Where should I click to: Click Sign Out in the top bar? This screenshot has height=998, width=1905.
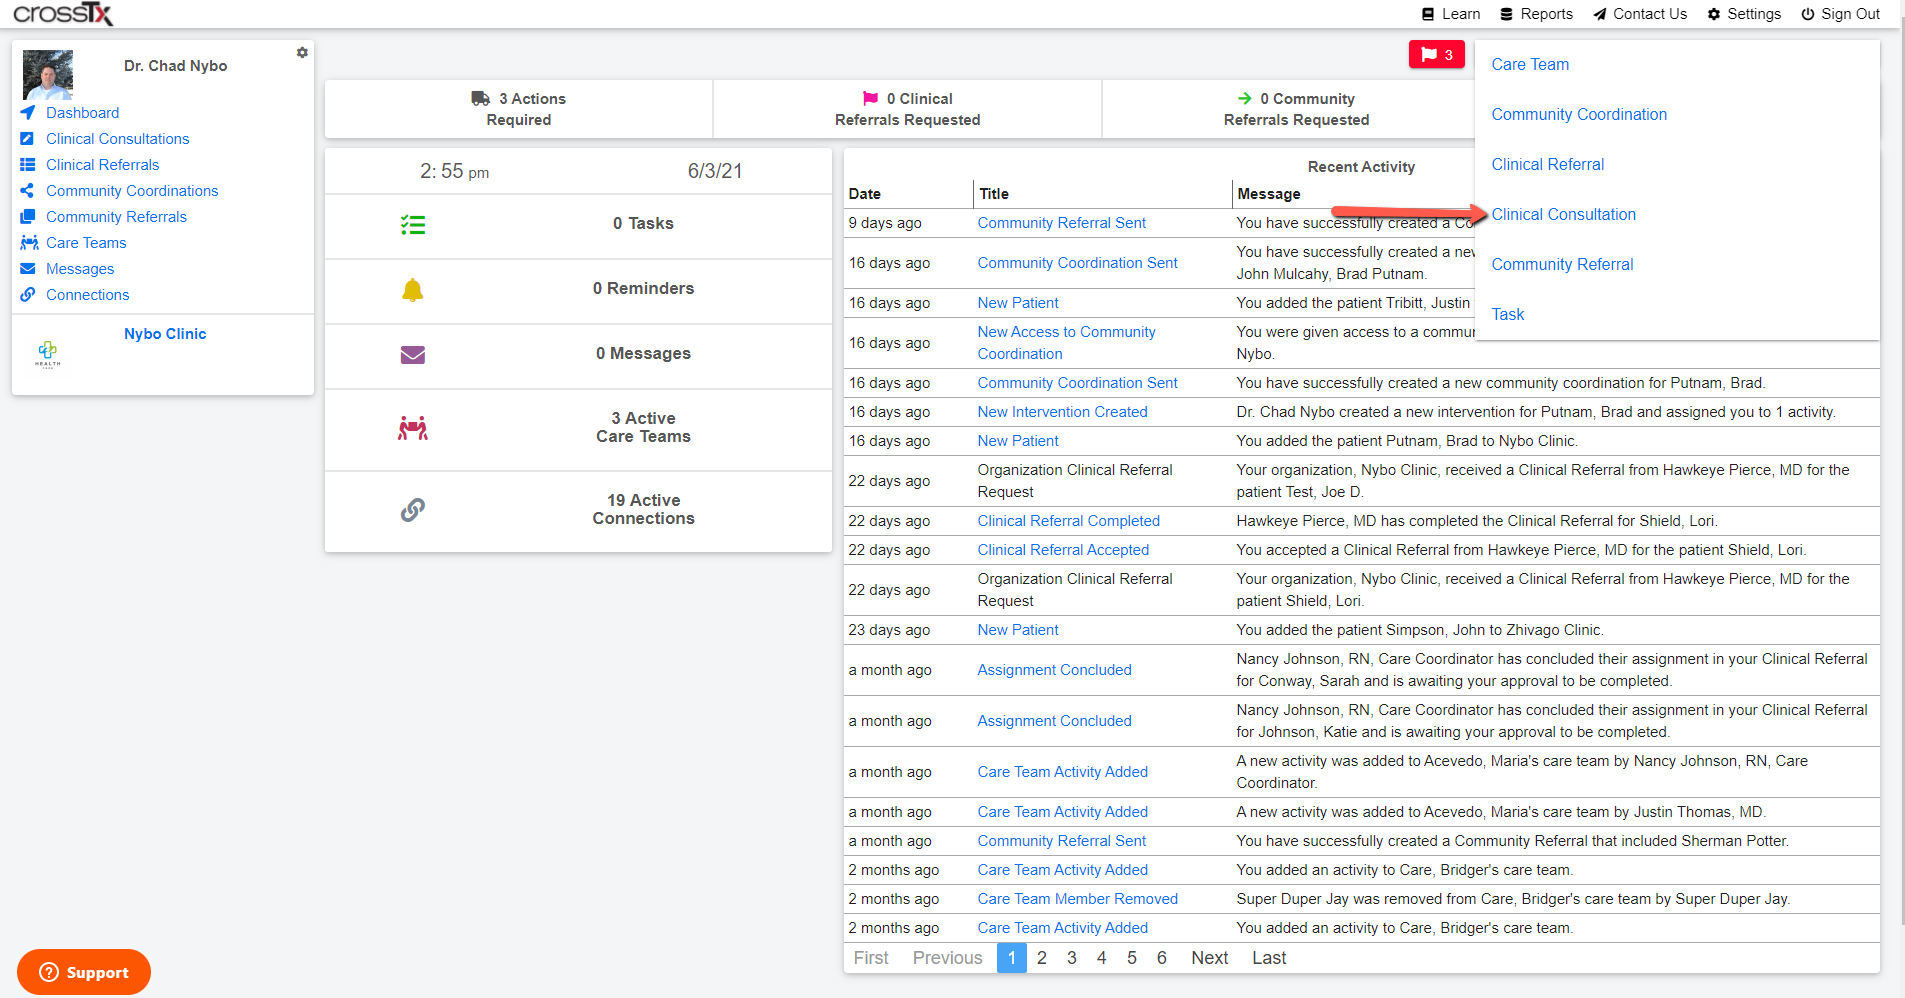[1840, 14]
